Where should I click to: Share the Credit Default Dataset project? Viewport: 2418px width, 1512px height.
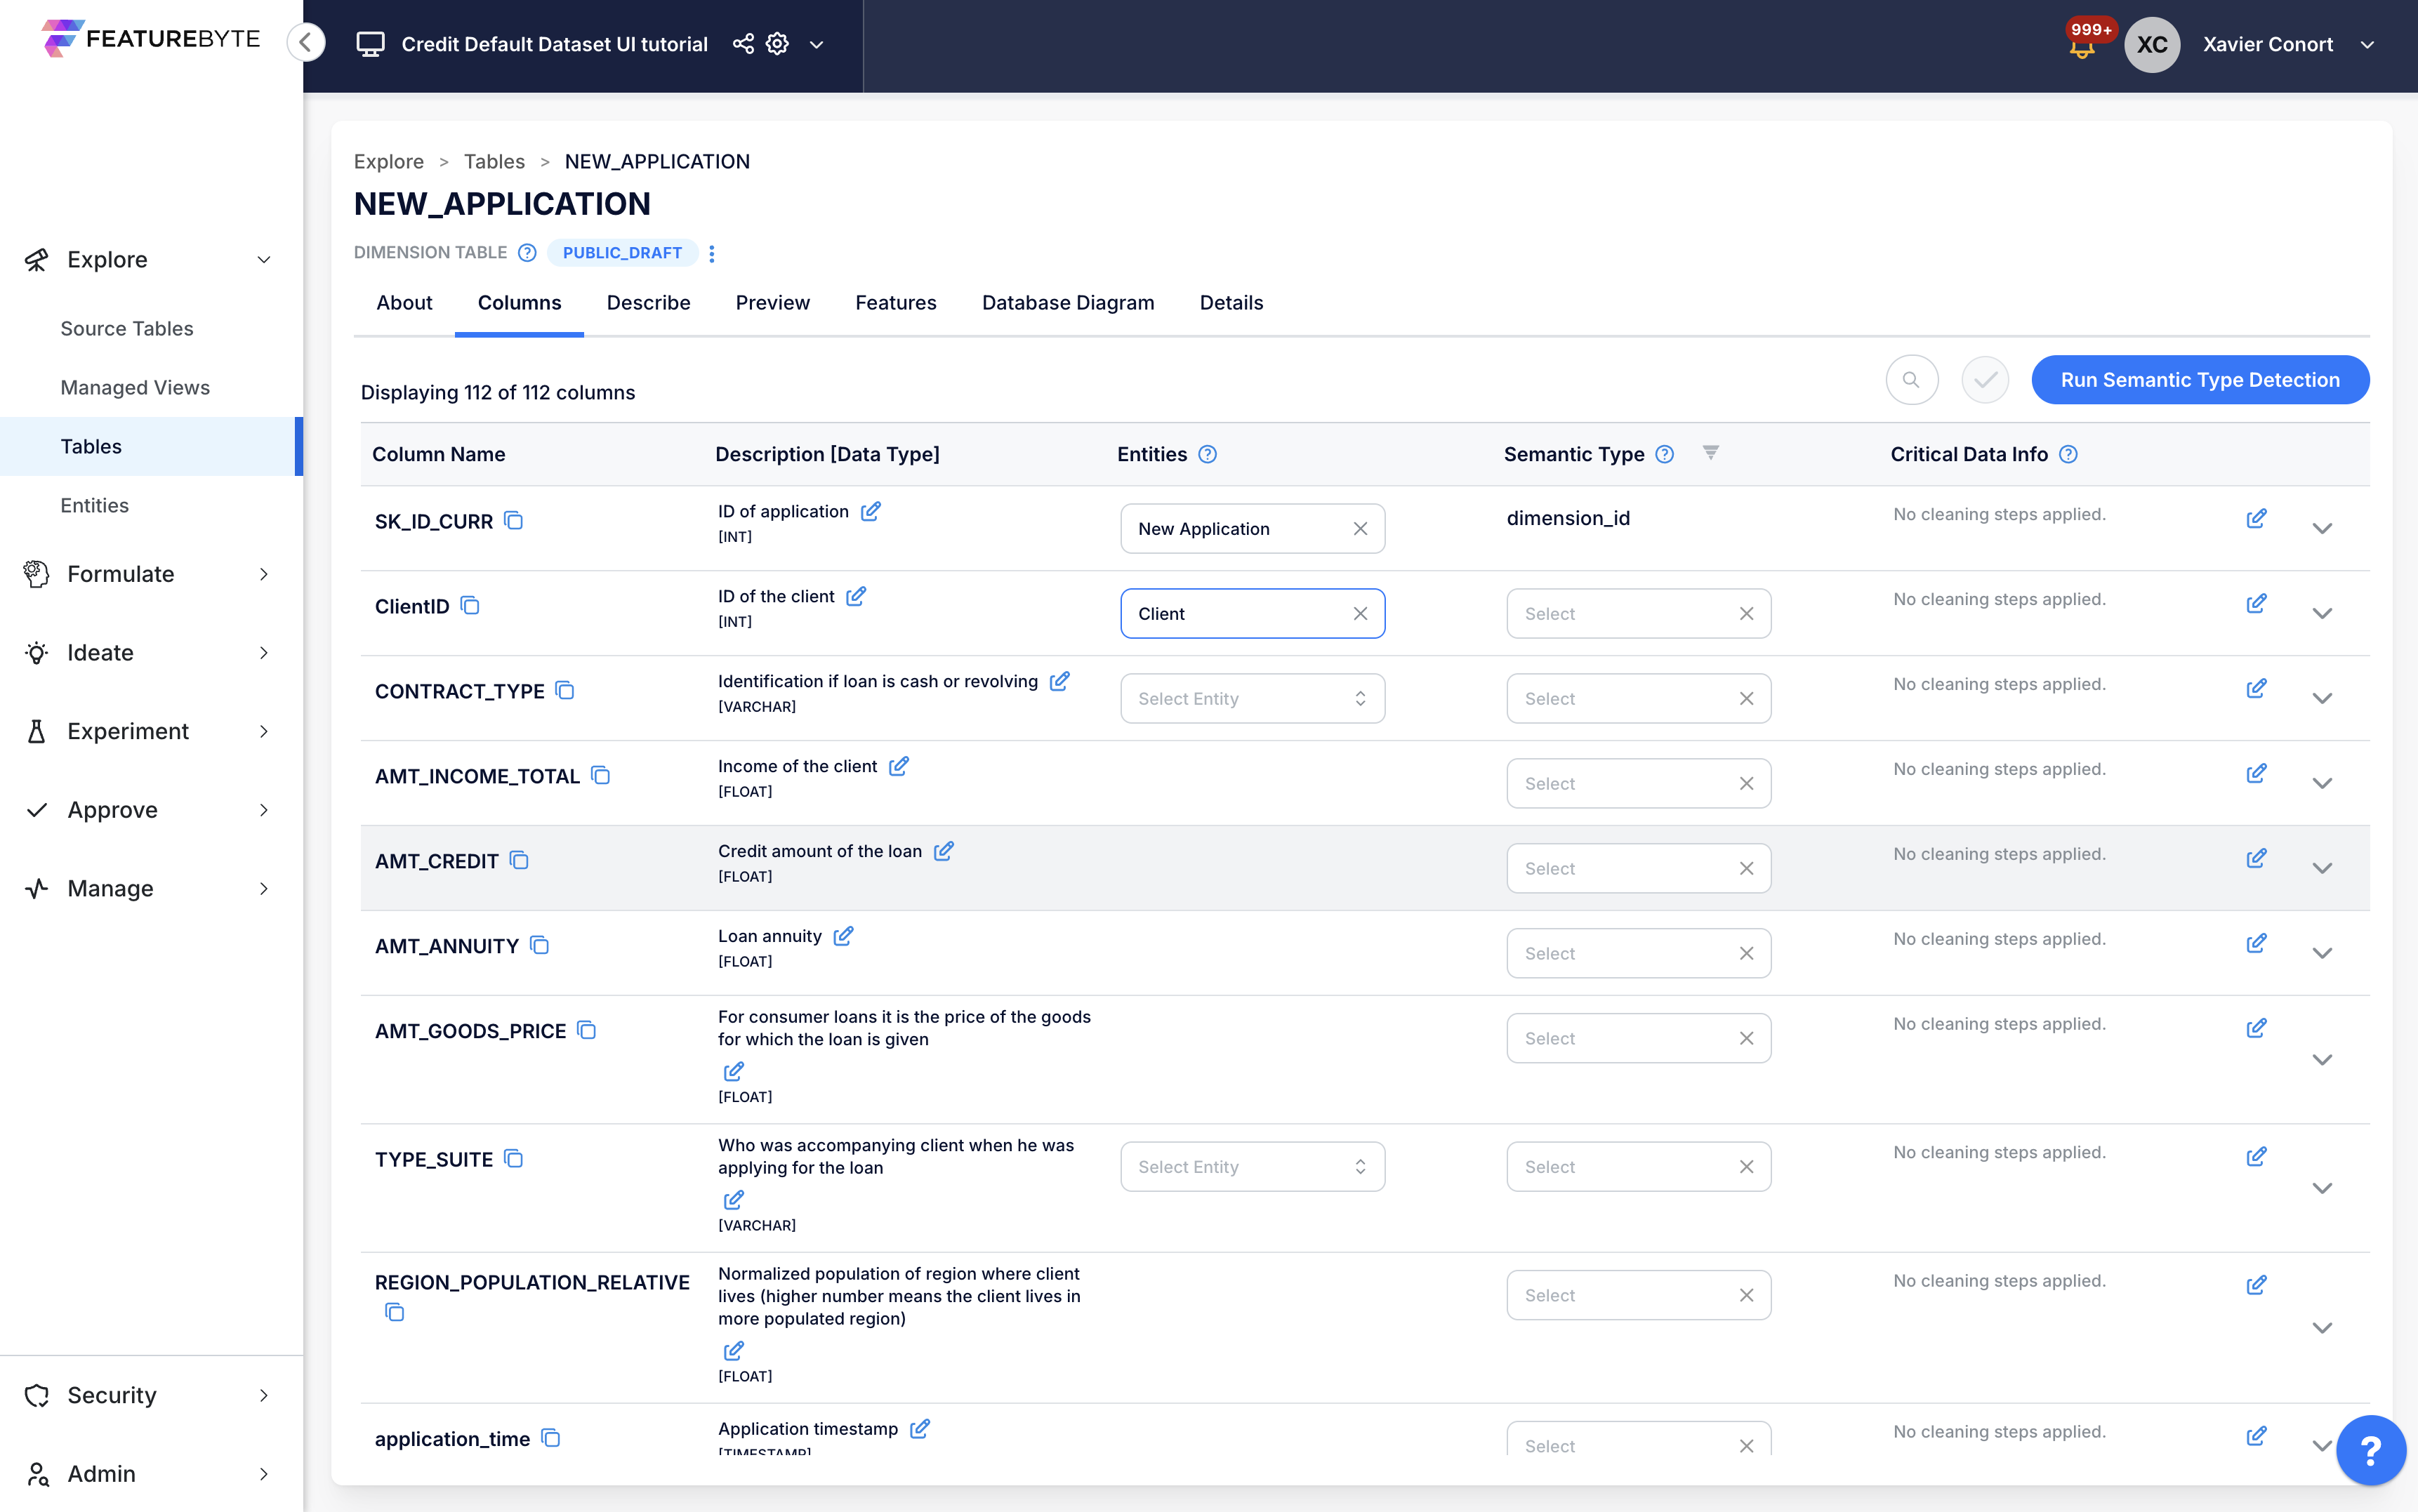pyautogui.click(x=742, y=44)
